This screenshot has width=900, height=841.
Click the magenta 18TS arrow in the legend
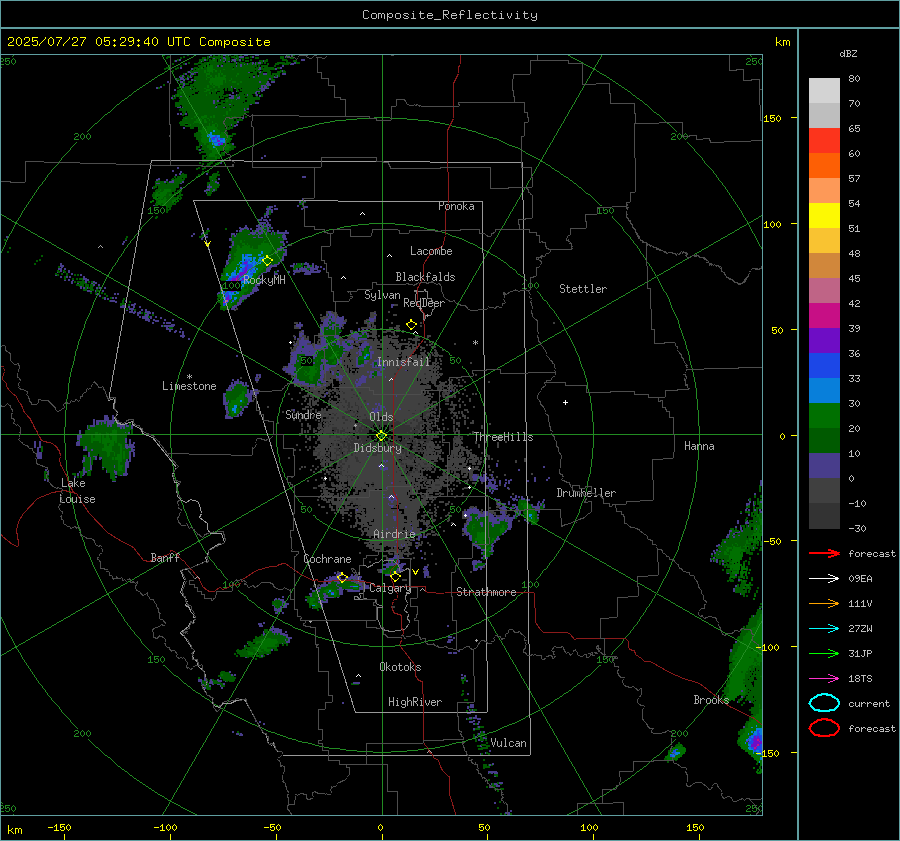tap(824, 679)
